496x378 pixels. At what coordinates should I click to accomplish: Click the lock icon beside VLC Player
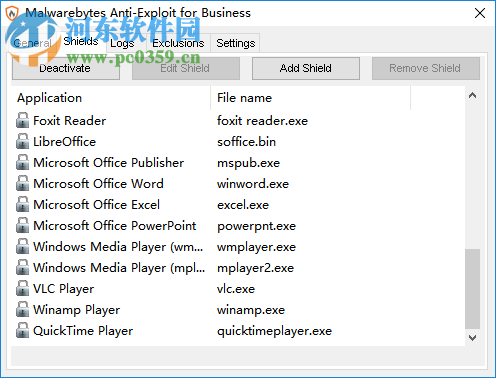(x=22, y=288)
